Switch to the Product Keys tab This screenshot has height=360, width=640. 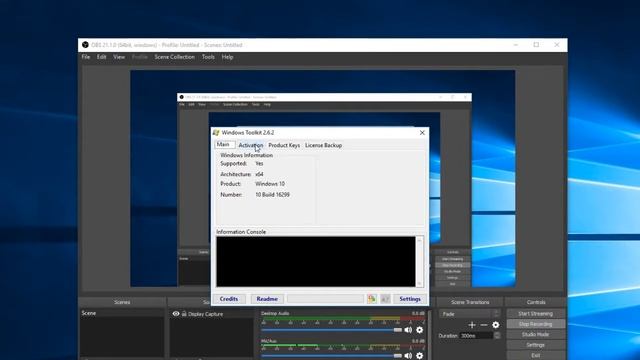[284, 145]
